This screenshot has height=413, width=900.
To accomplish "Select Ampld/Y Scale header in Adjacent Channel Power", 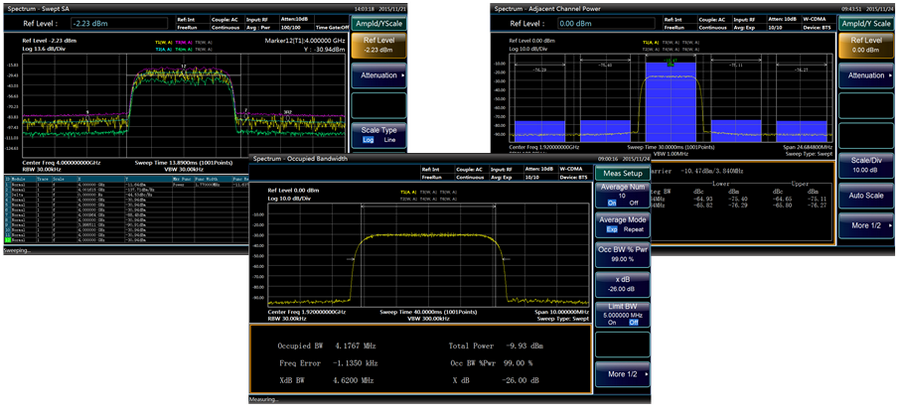I will (866, 23).
